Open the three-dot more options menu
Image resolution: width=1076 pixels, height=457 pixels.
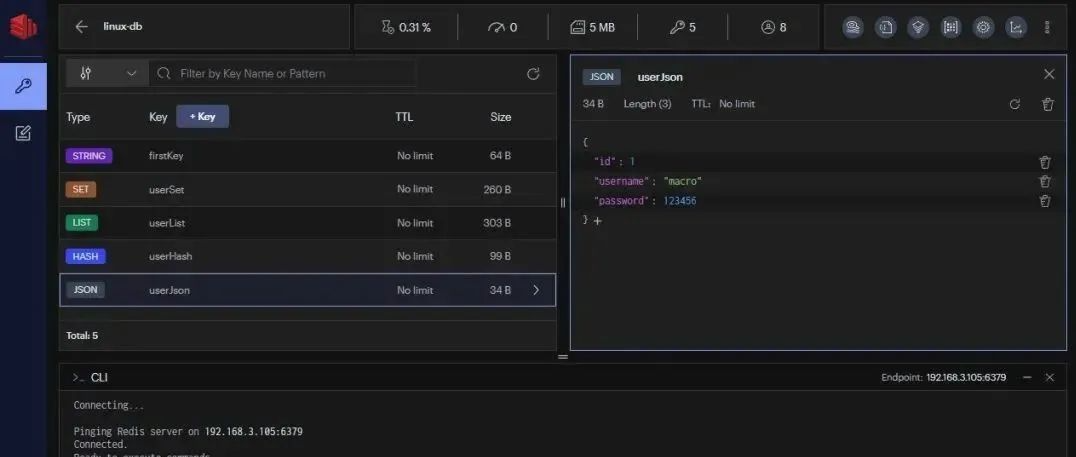1046,27
